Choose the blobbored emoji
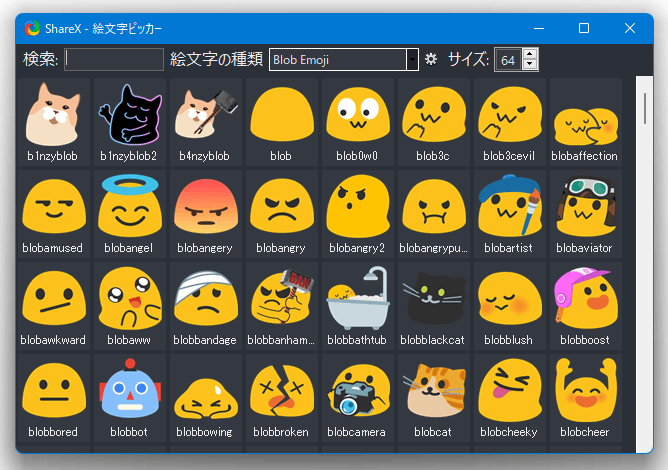 (54, 398)
